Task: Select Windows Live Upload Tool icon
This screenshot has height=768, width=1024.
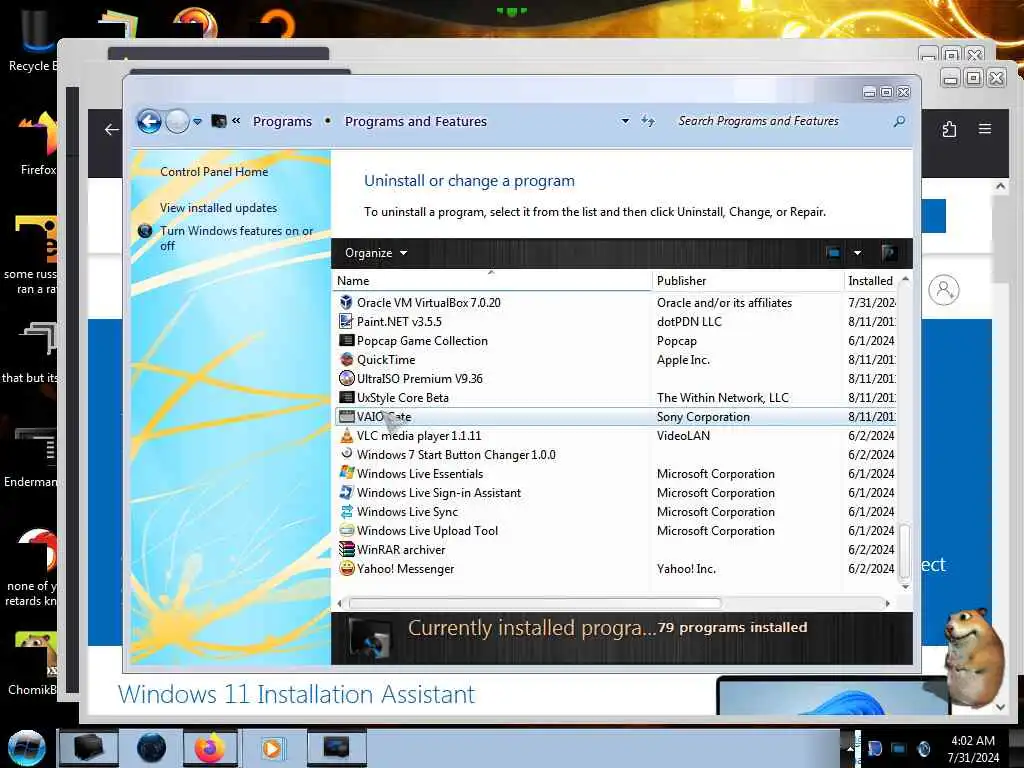Action: (346, 530)
